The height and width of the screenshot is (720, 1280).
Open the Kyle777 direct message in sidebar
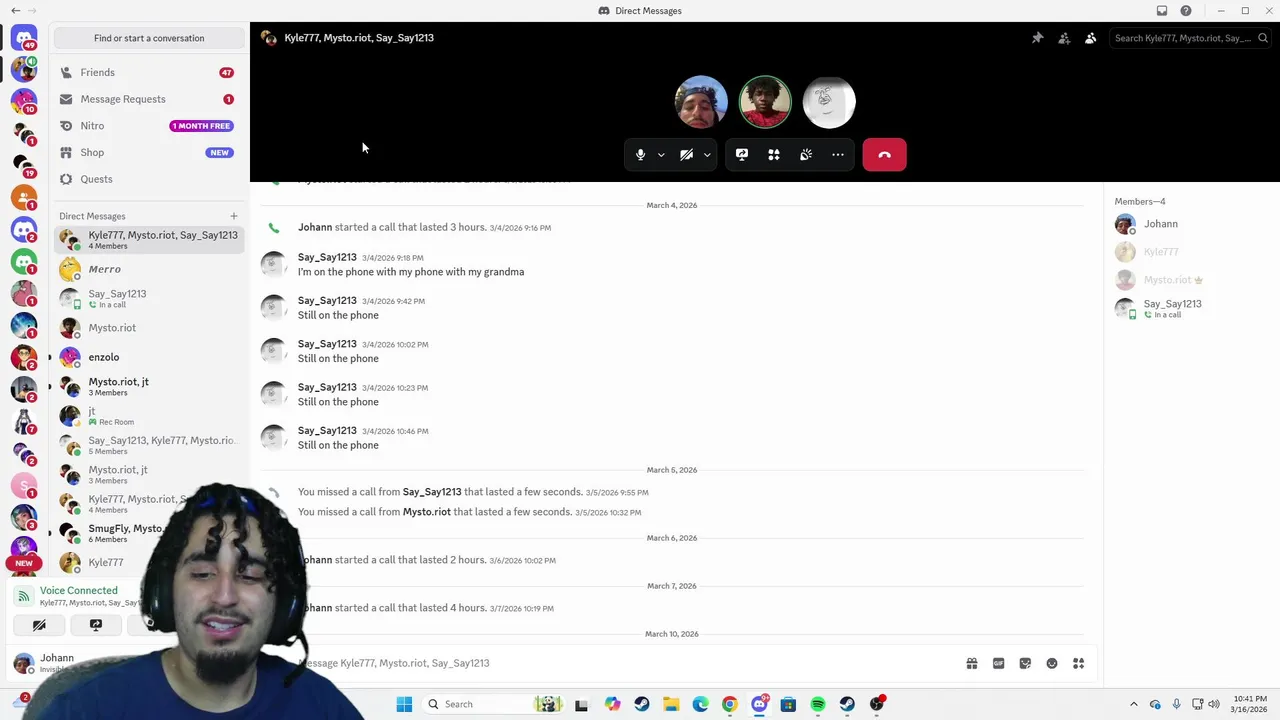(105, 562)
